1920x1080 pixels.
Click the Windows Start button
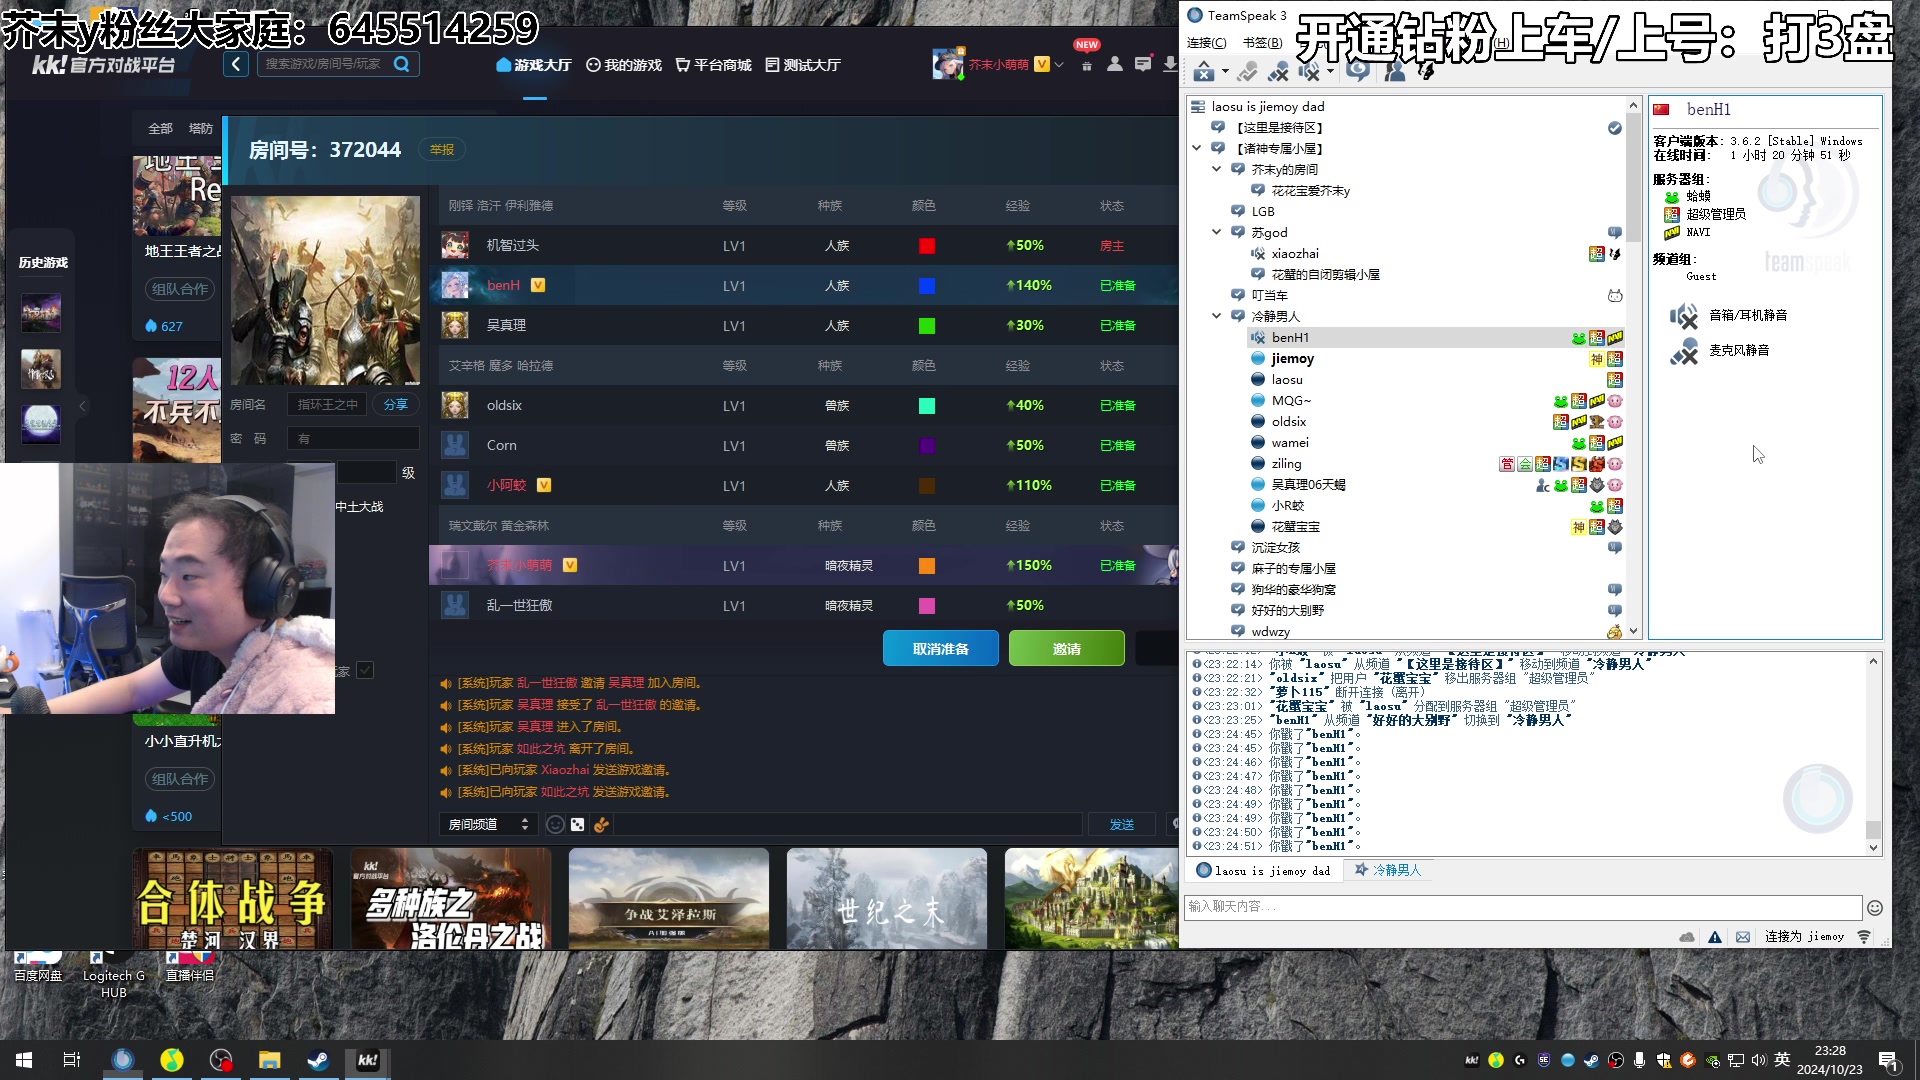point(24,1060)
